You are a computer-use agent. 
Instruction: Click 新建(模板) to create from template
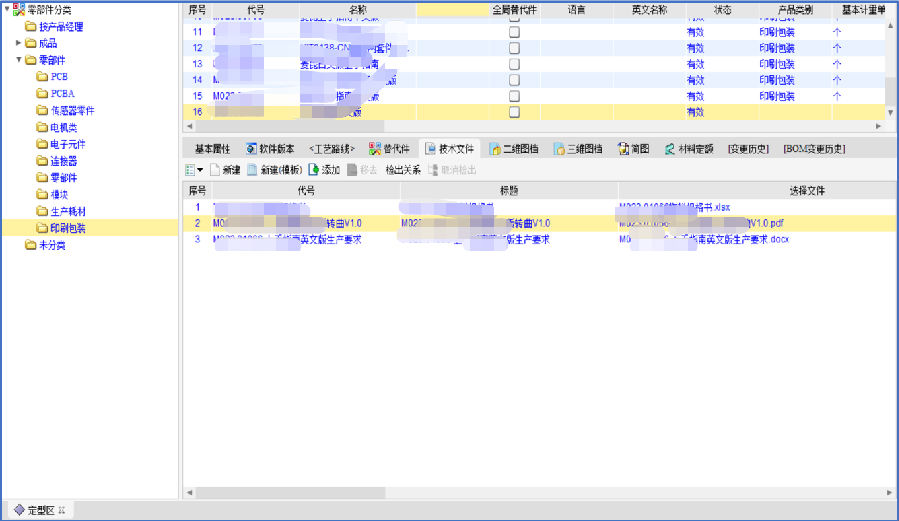275,170
